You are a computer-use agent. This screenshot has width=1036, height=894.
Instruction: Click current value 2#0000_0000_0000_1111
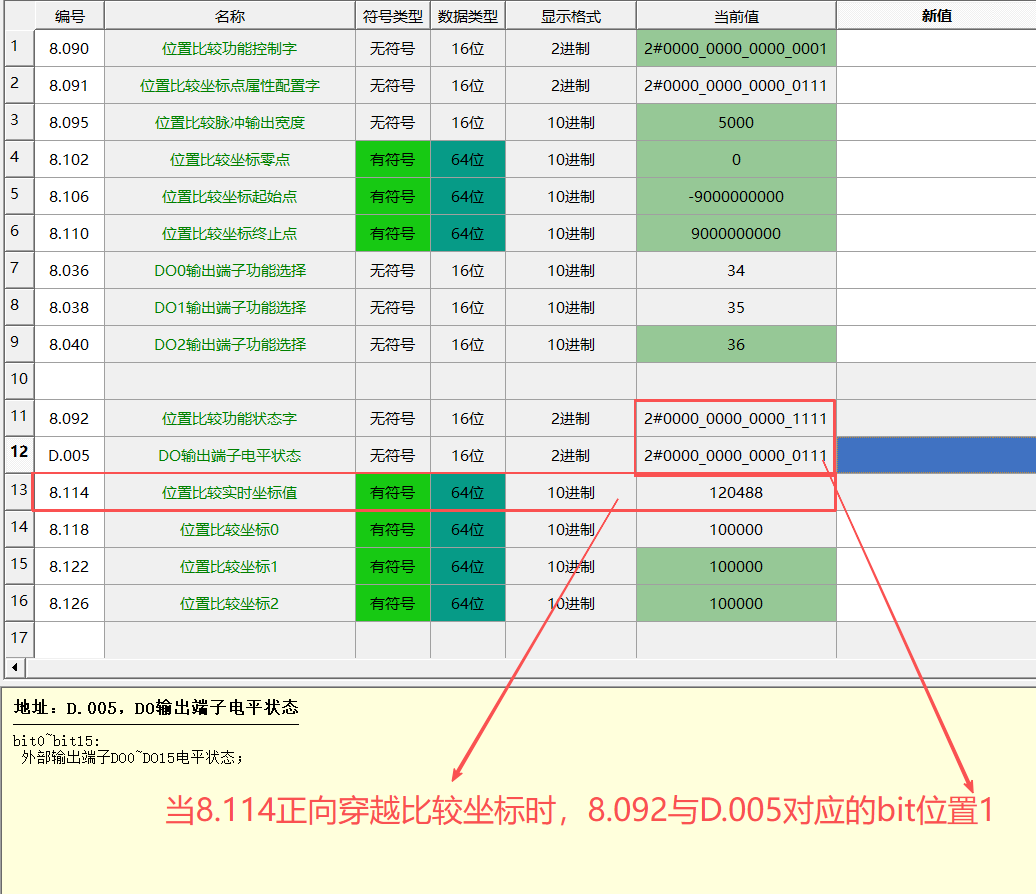coord(736,418)
